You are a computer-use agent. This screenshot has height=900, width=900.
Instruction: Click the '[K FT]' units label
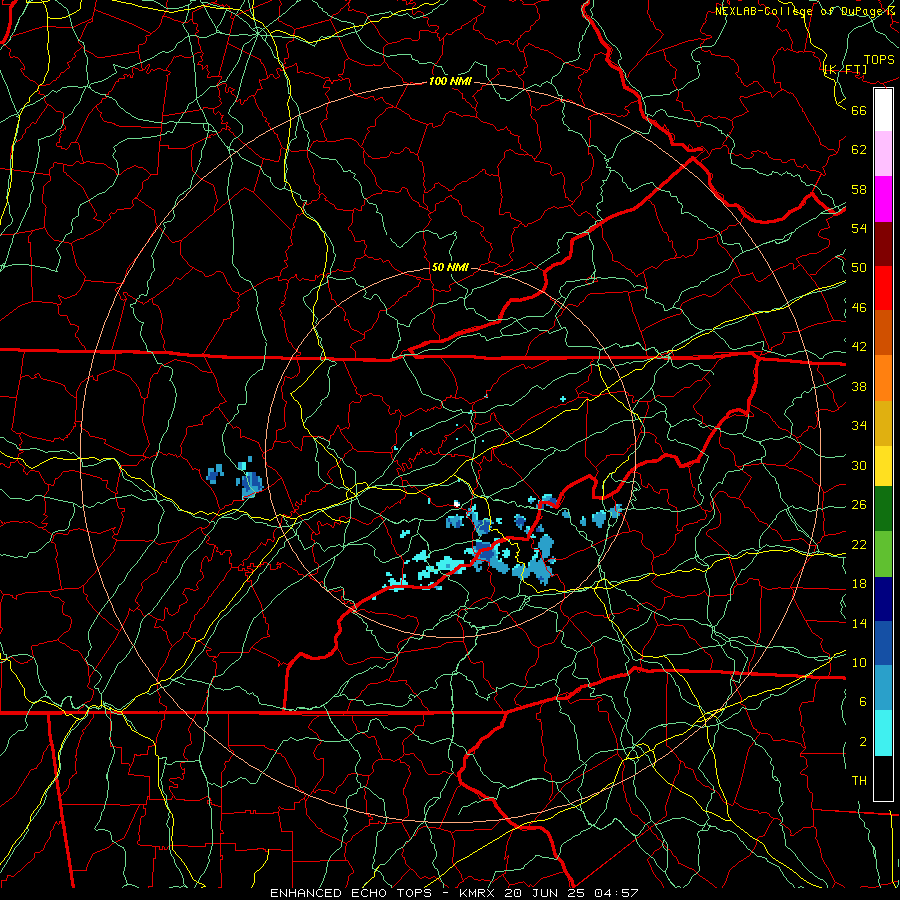tap(845, 69)
